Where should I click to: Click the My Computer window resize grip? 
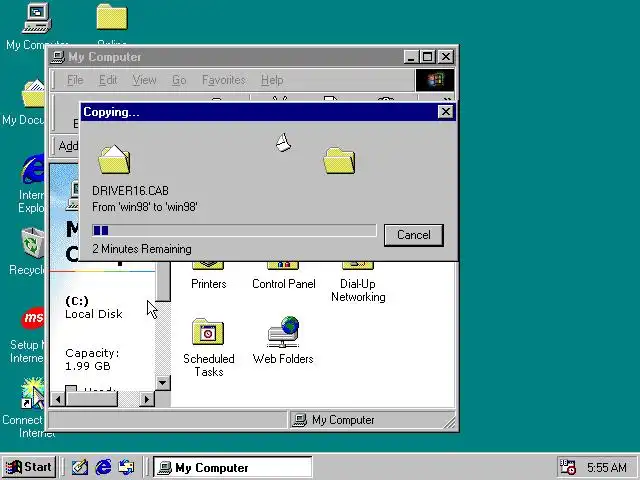[449, 422]
